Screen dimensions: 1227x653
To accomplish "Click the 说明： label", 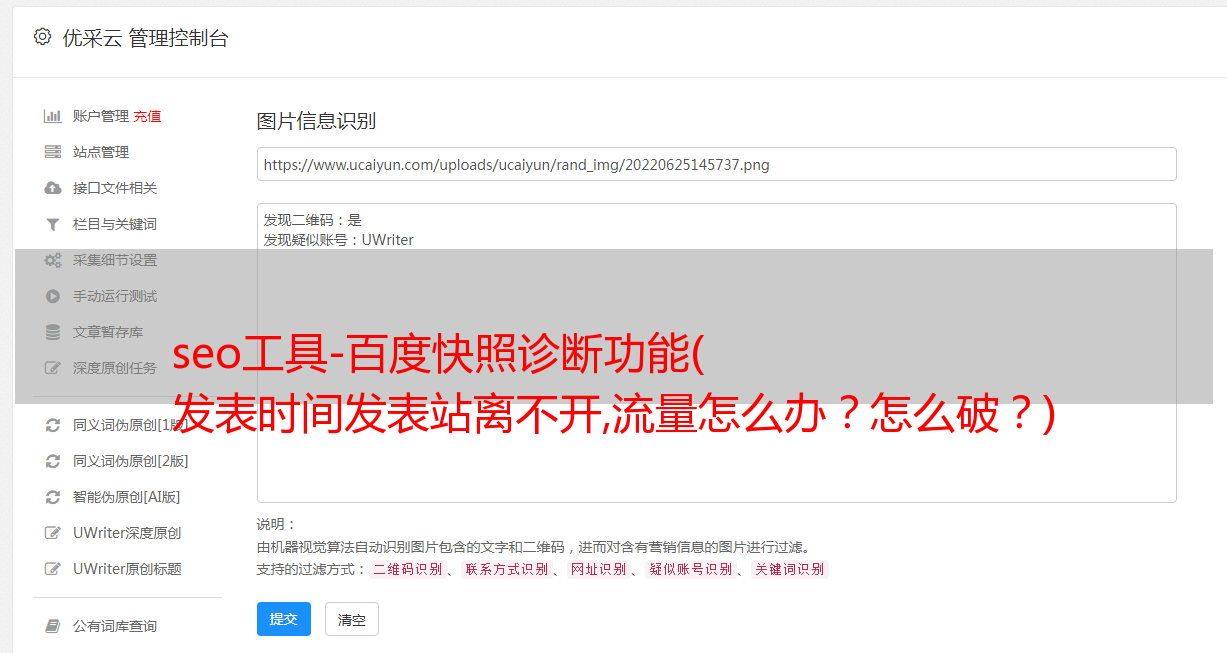I will 277,524.
